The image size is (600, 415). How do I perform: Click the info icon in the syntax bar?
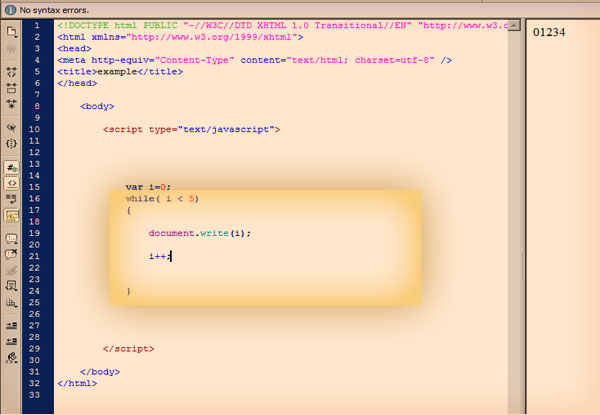10,10
